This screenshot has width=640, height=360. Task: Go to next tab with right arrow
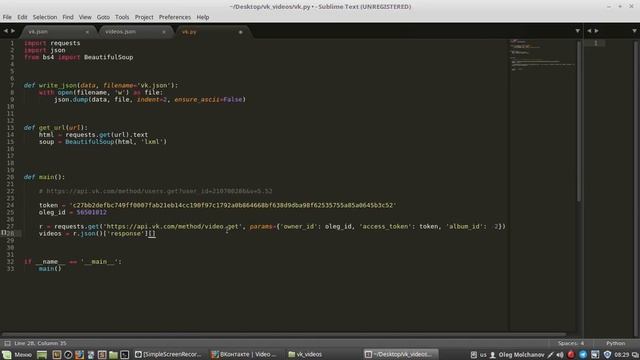tap(13, 31)
